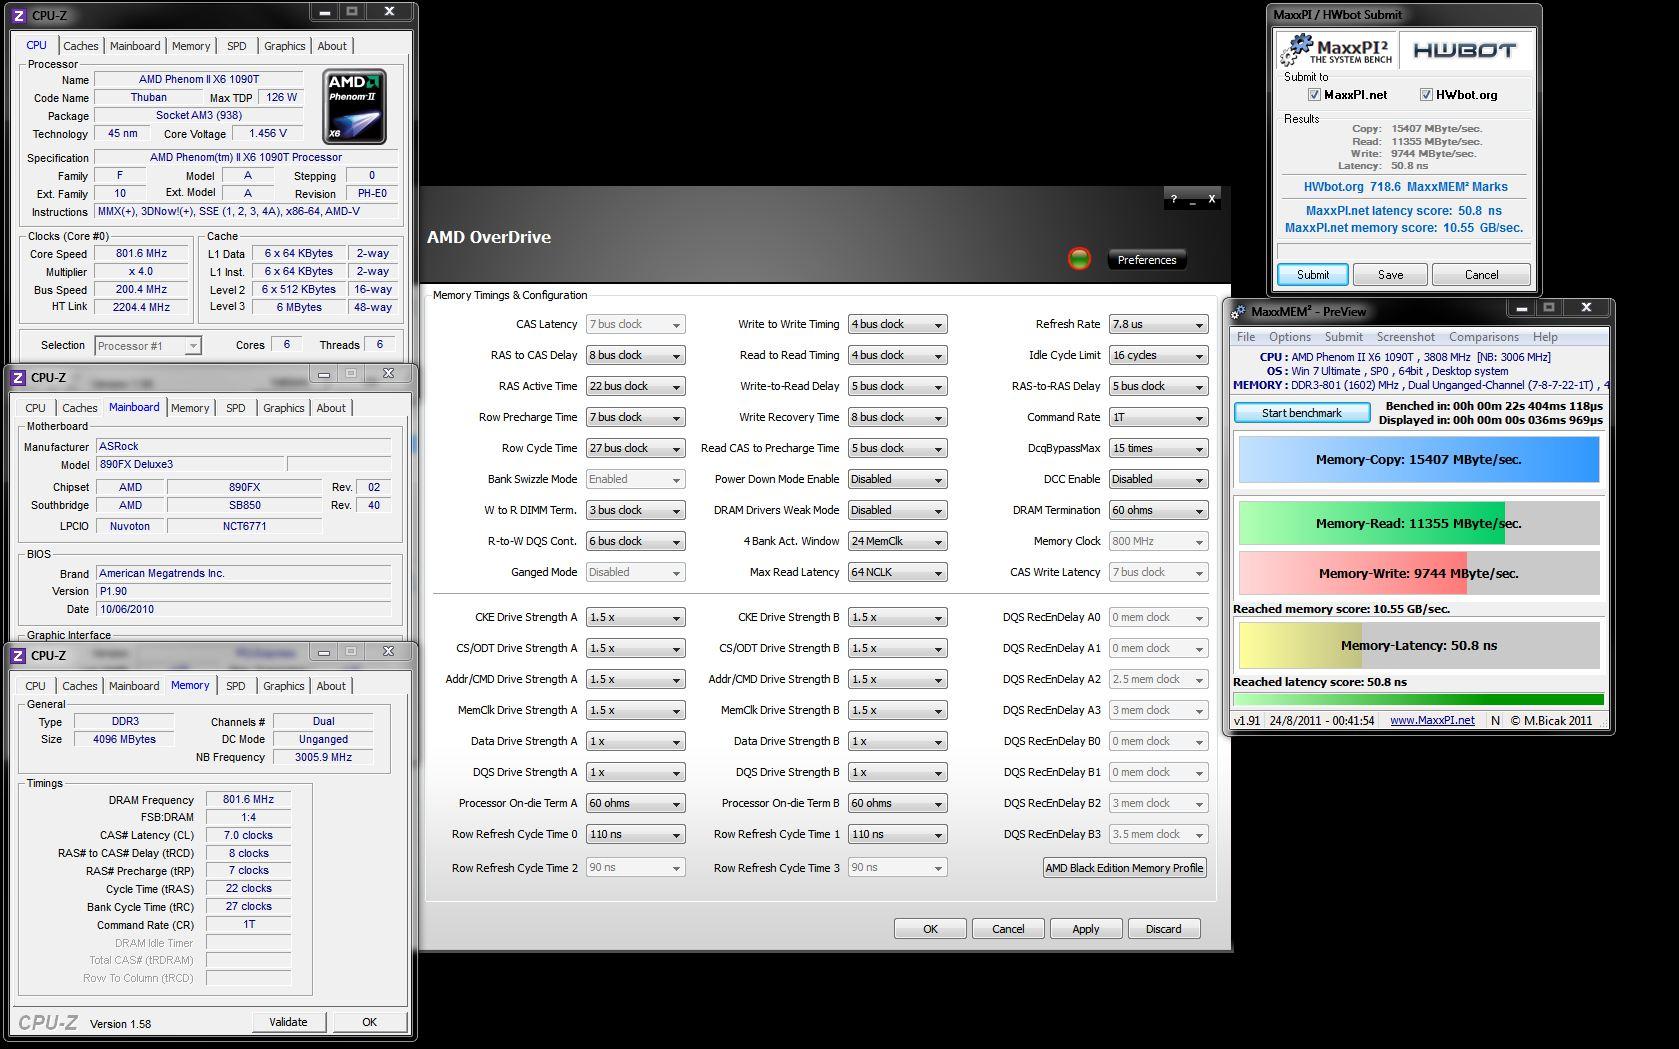This screenshot has width=1679, height=1049.
Task: Click the motherboard Model 890FX Deluxe3 field
Action: pyautogui.click(x=189, y=464)
